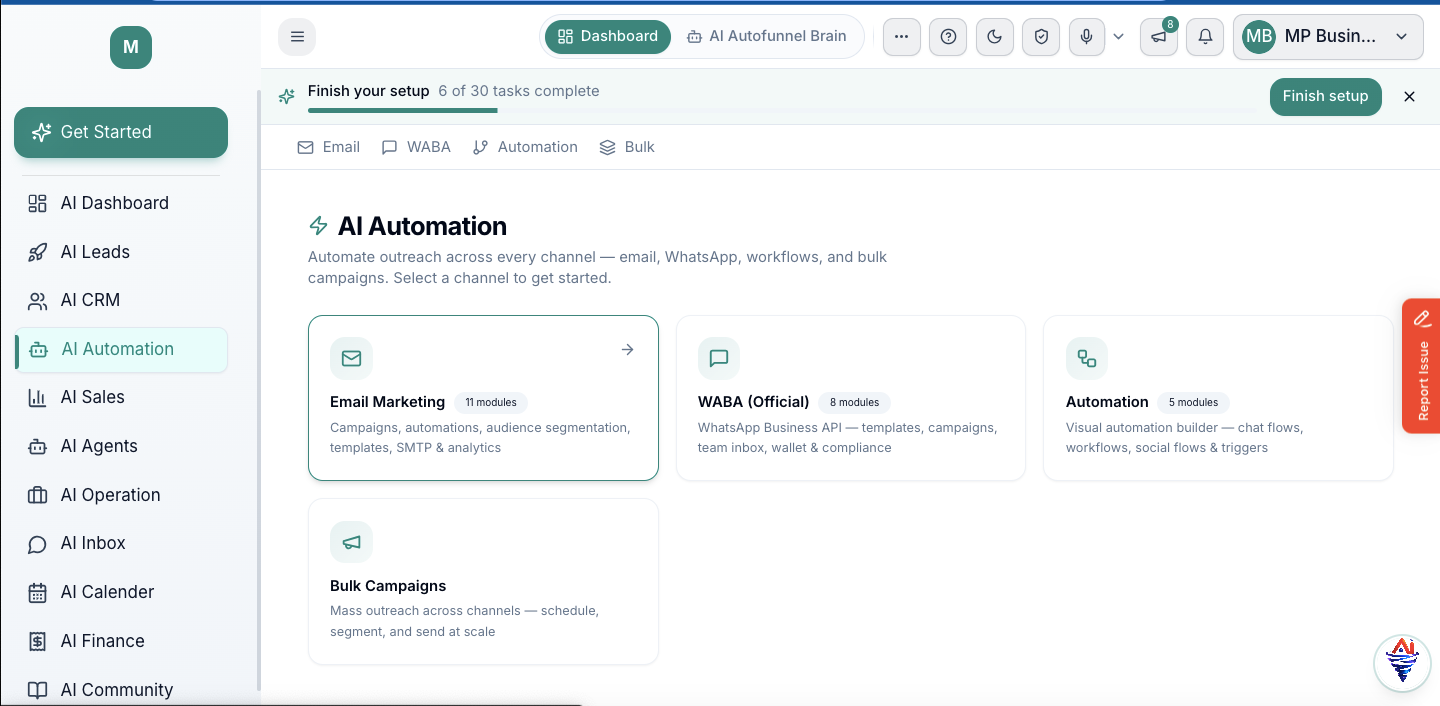Click the arrow on Email Marketing card

627,349
